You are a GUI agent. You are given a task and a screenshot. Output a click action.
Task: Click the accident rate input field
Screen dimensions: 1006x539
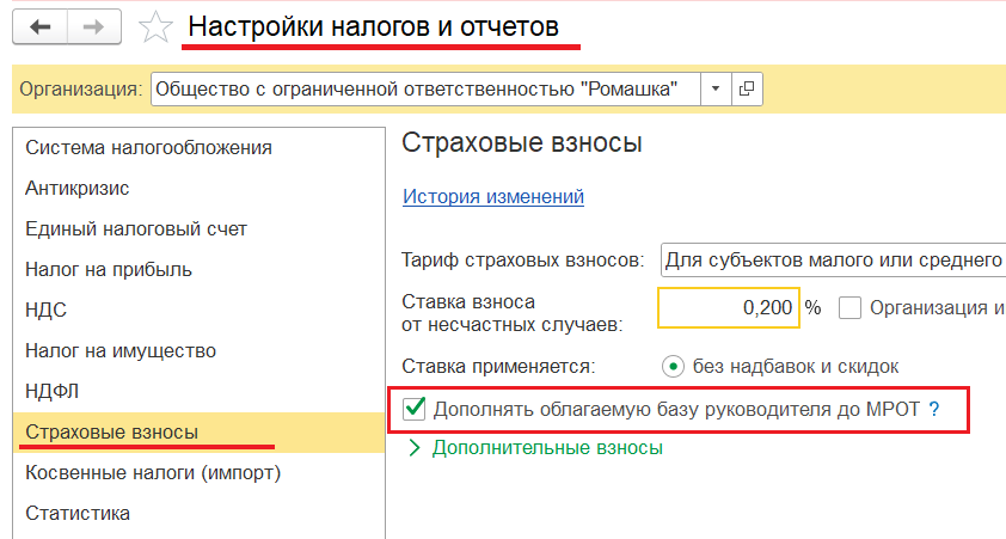[728, 308]
